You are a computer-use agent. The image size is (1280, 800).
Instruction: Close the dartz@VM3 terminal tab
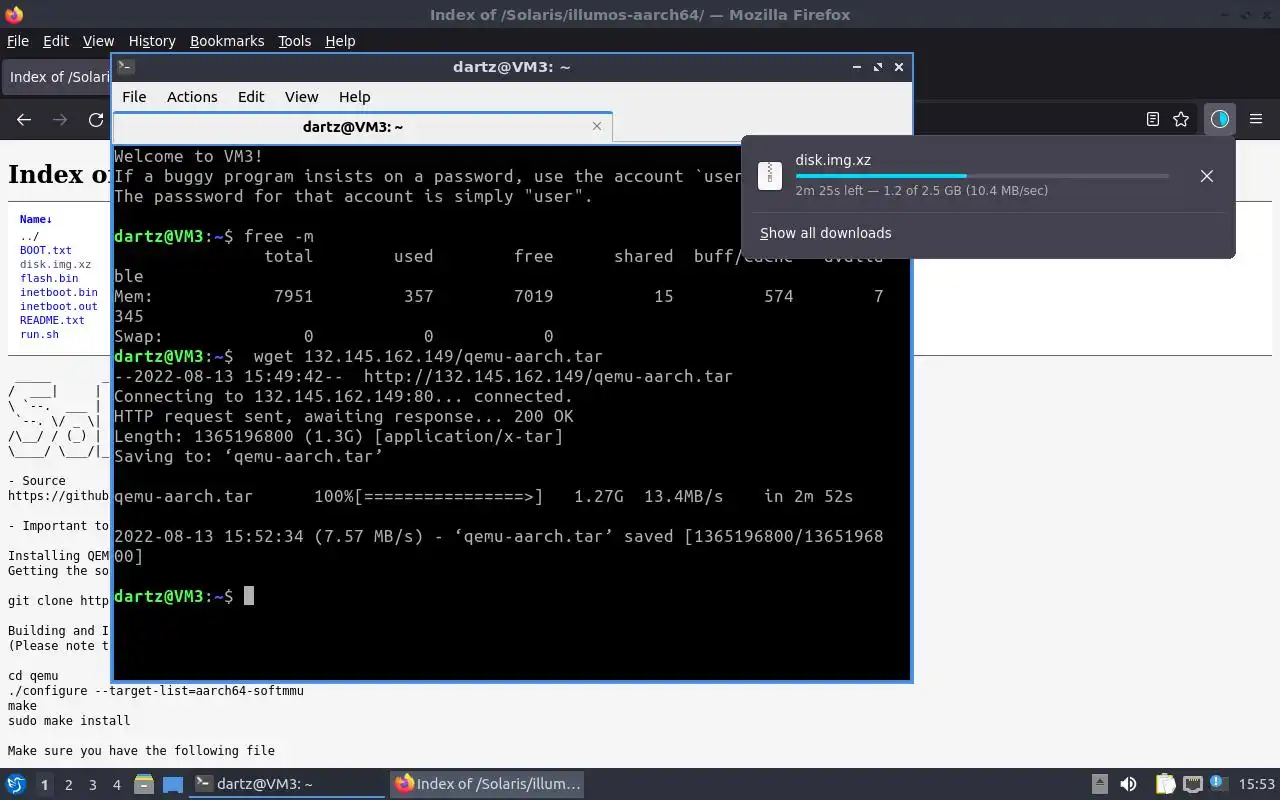(x=597, y=126)
